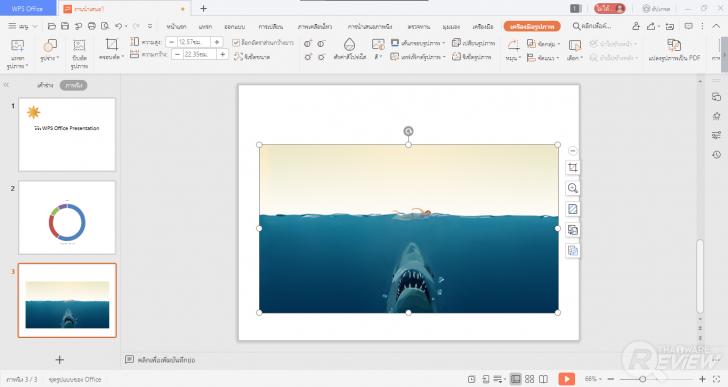Open file with the folder icon
Image resolution: width=728 pixels, height=387 pixels.
[52, 26]
